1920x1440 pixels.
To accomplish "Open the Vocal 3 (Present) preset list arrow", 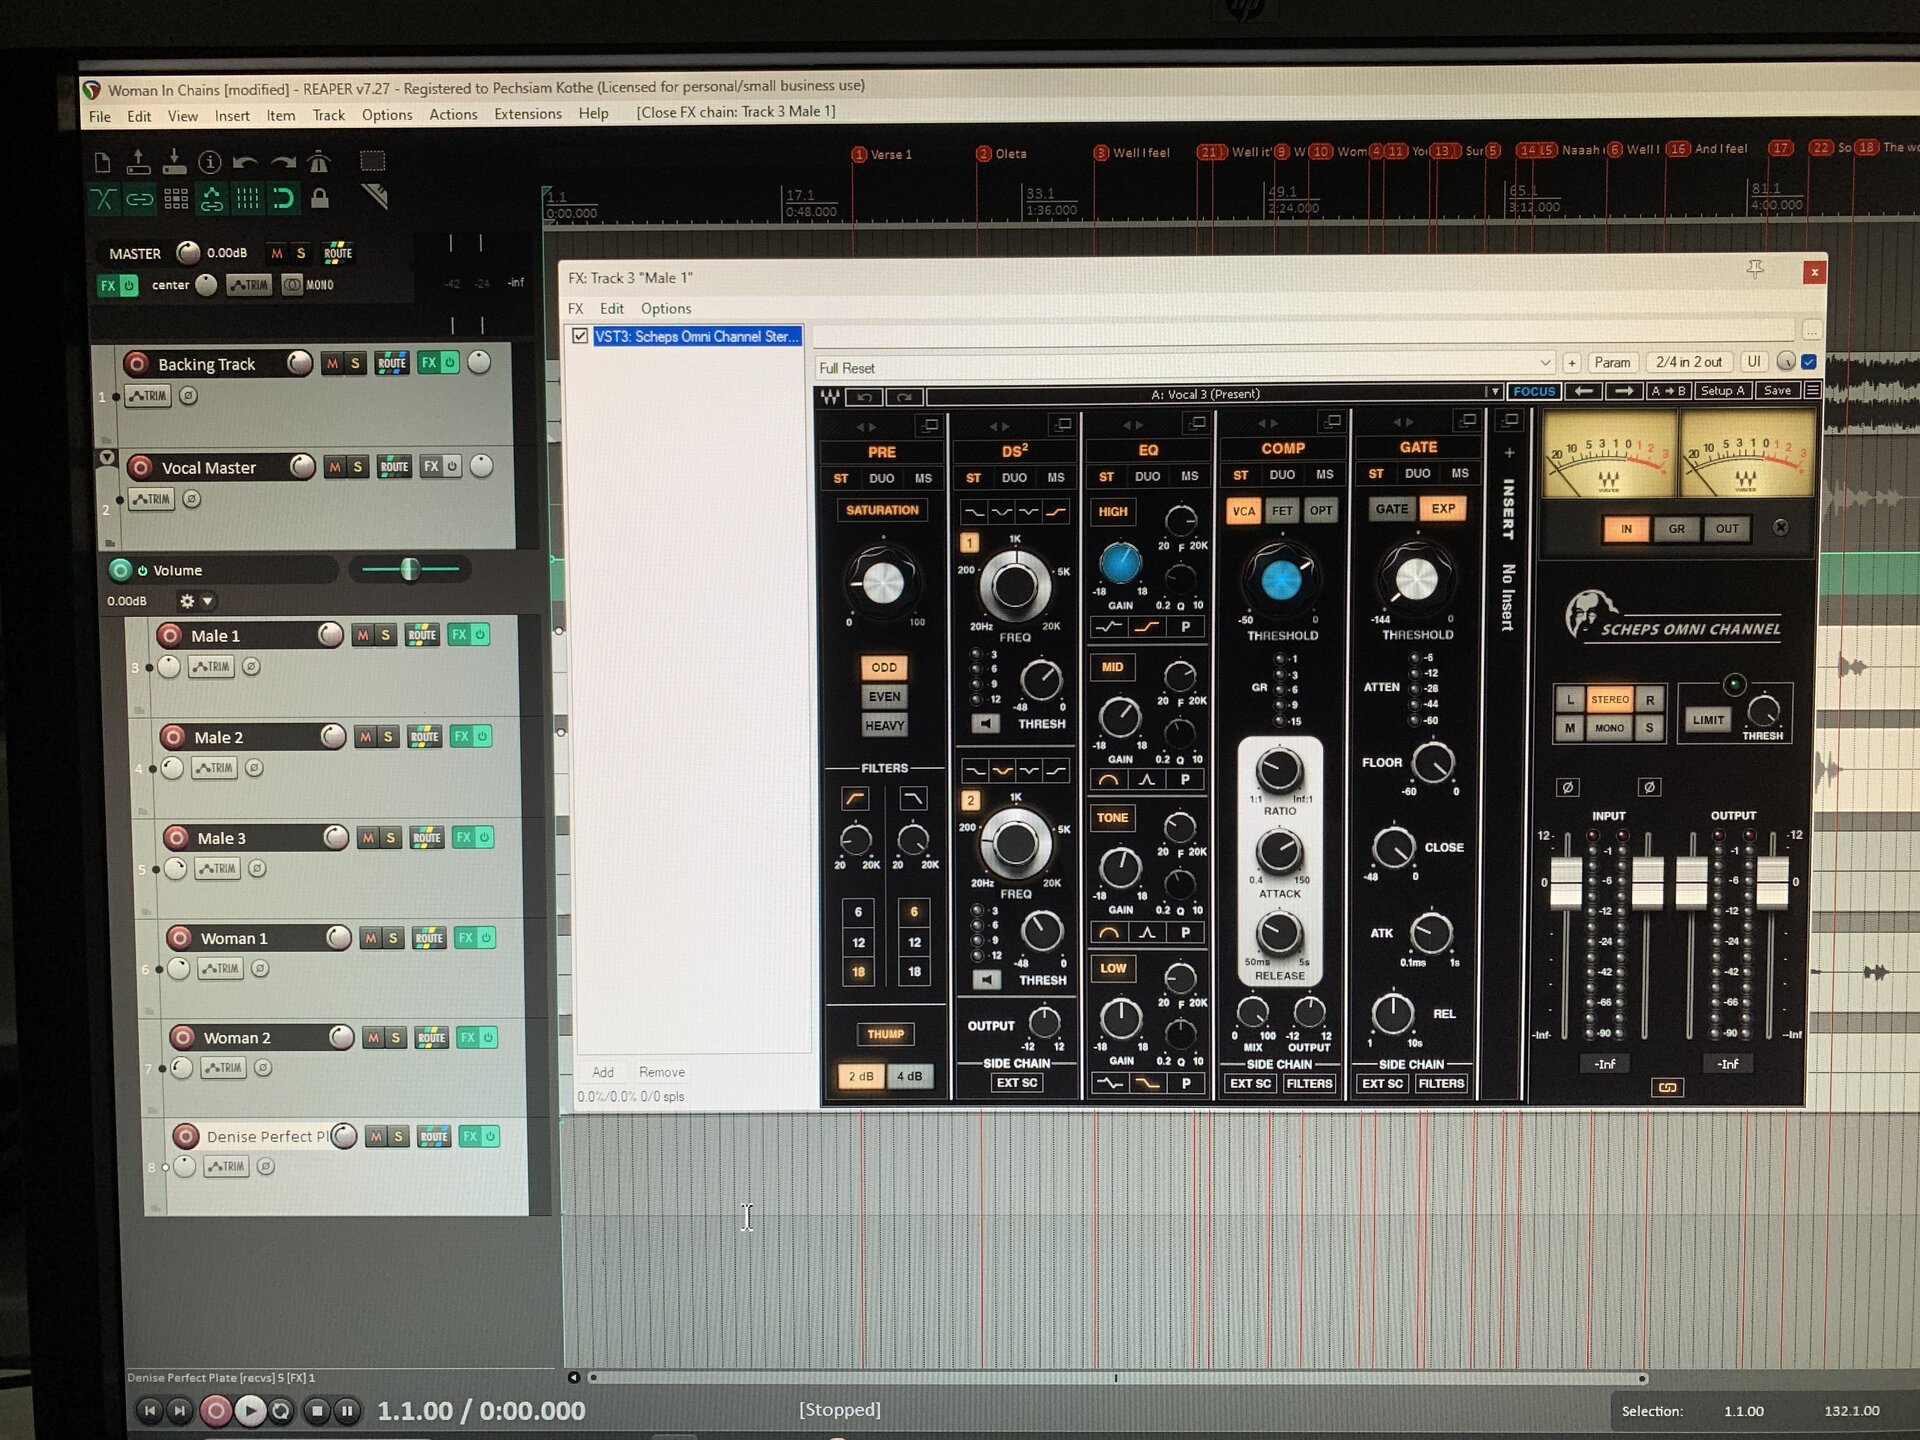I will [x=1494, y=392].
